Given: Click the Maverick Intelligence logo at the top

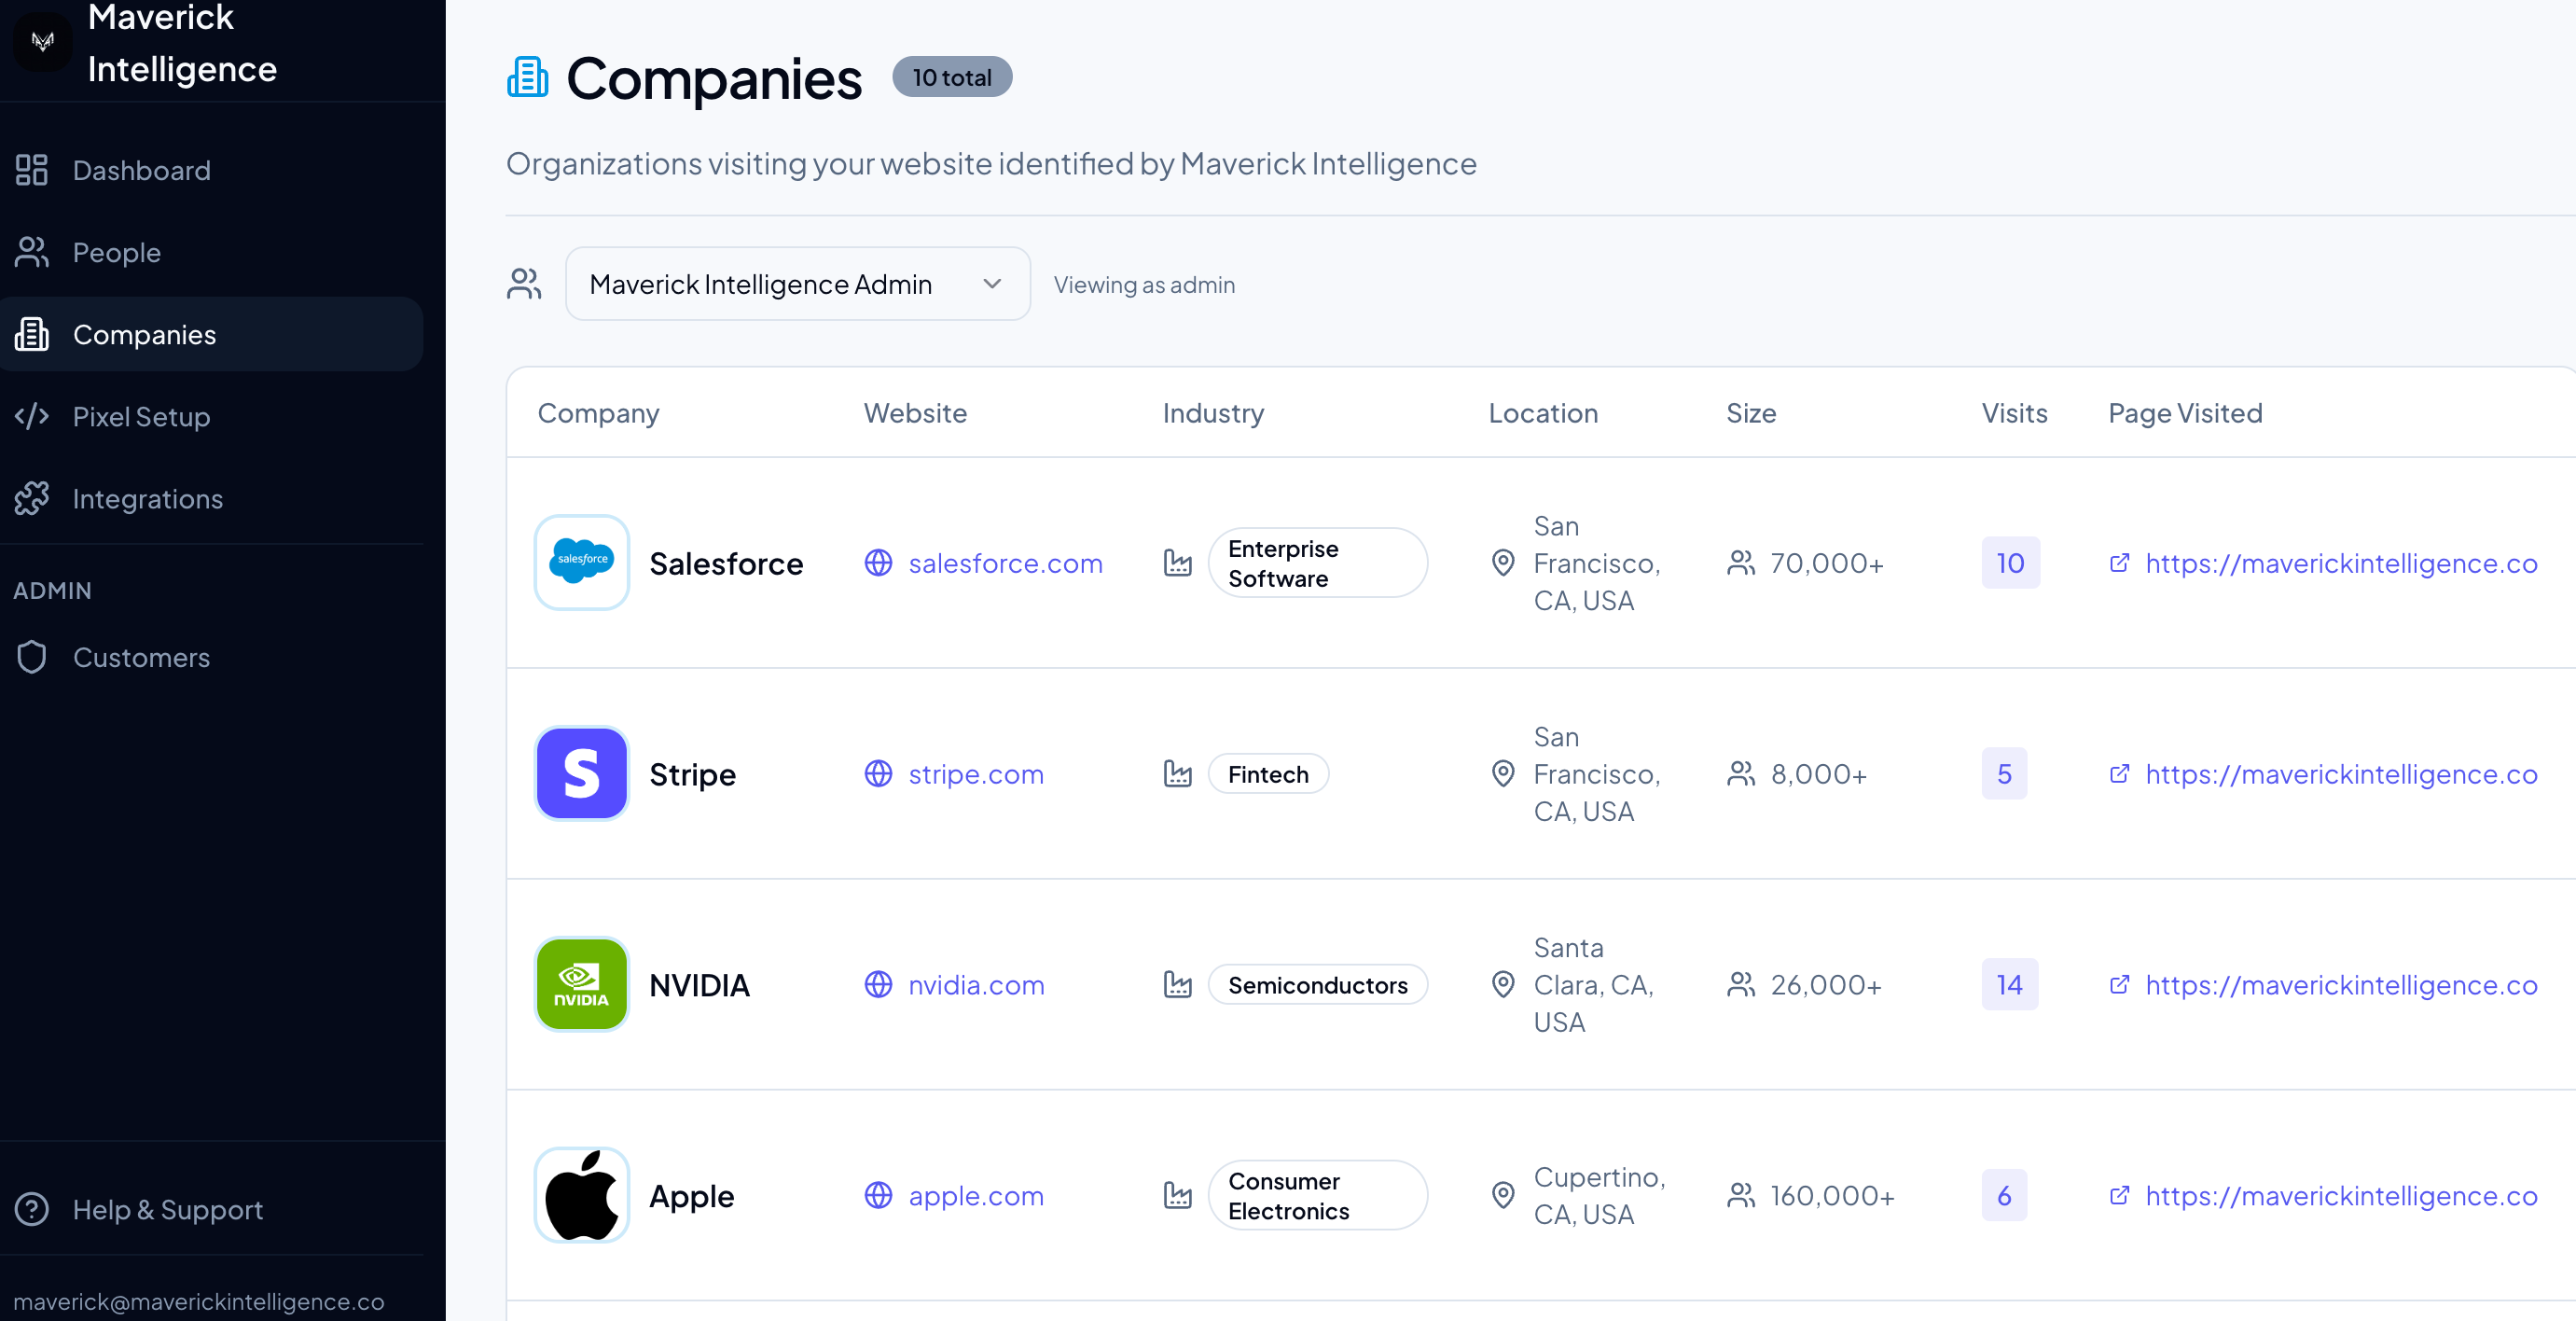Looking at the screenshot, I should click(x=41, y=41).
